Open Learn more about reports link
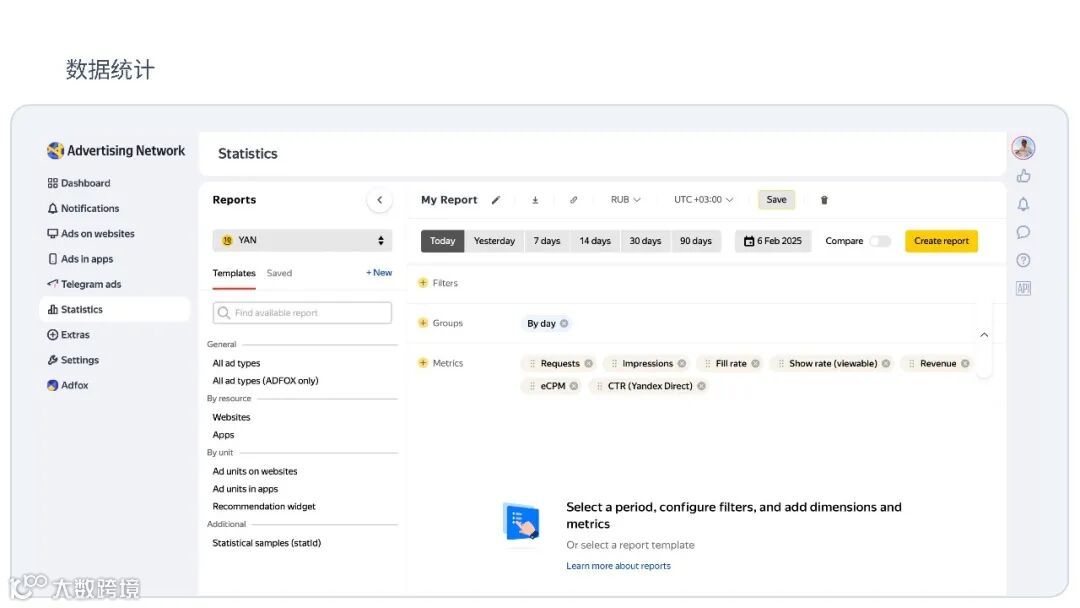The height and width of the screenshot is (608, 1080). point(618,566)
